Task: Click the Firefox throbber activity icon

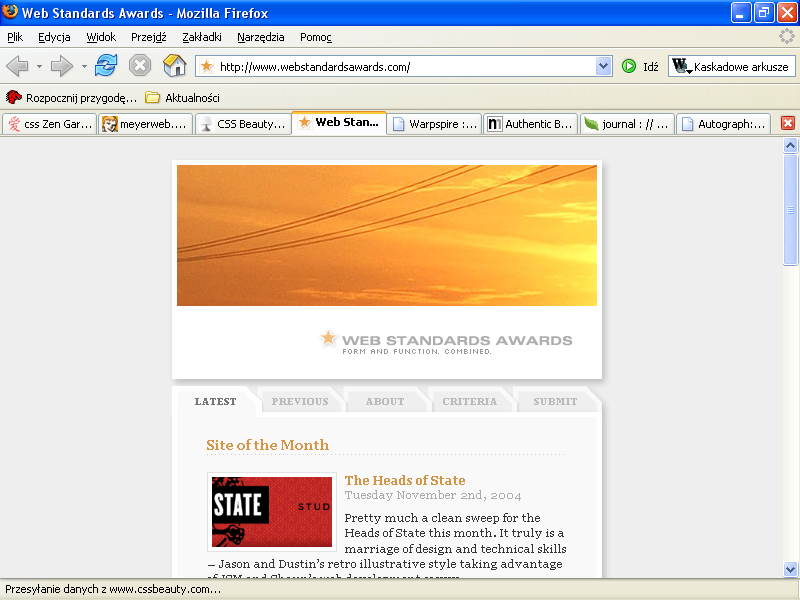Action: pos(787,36)
